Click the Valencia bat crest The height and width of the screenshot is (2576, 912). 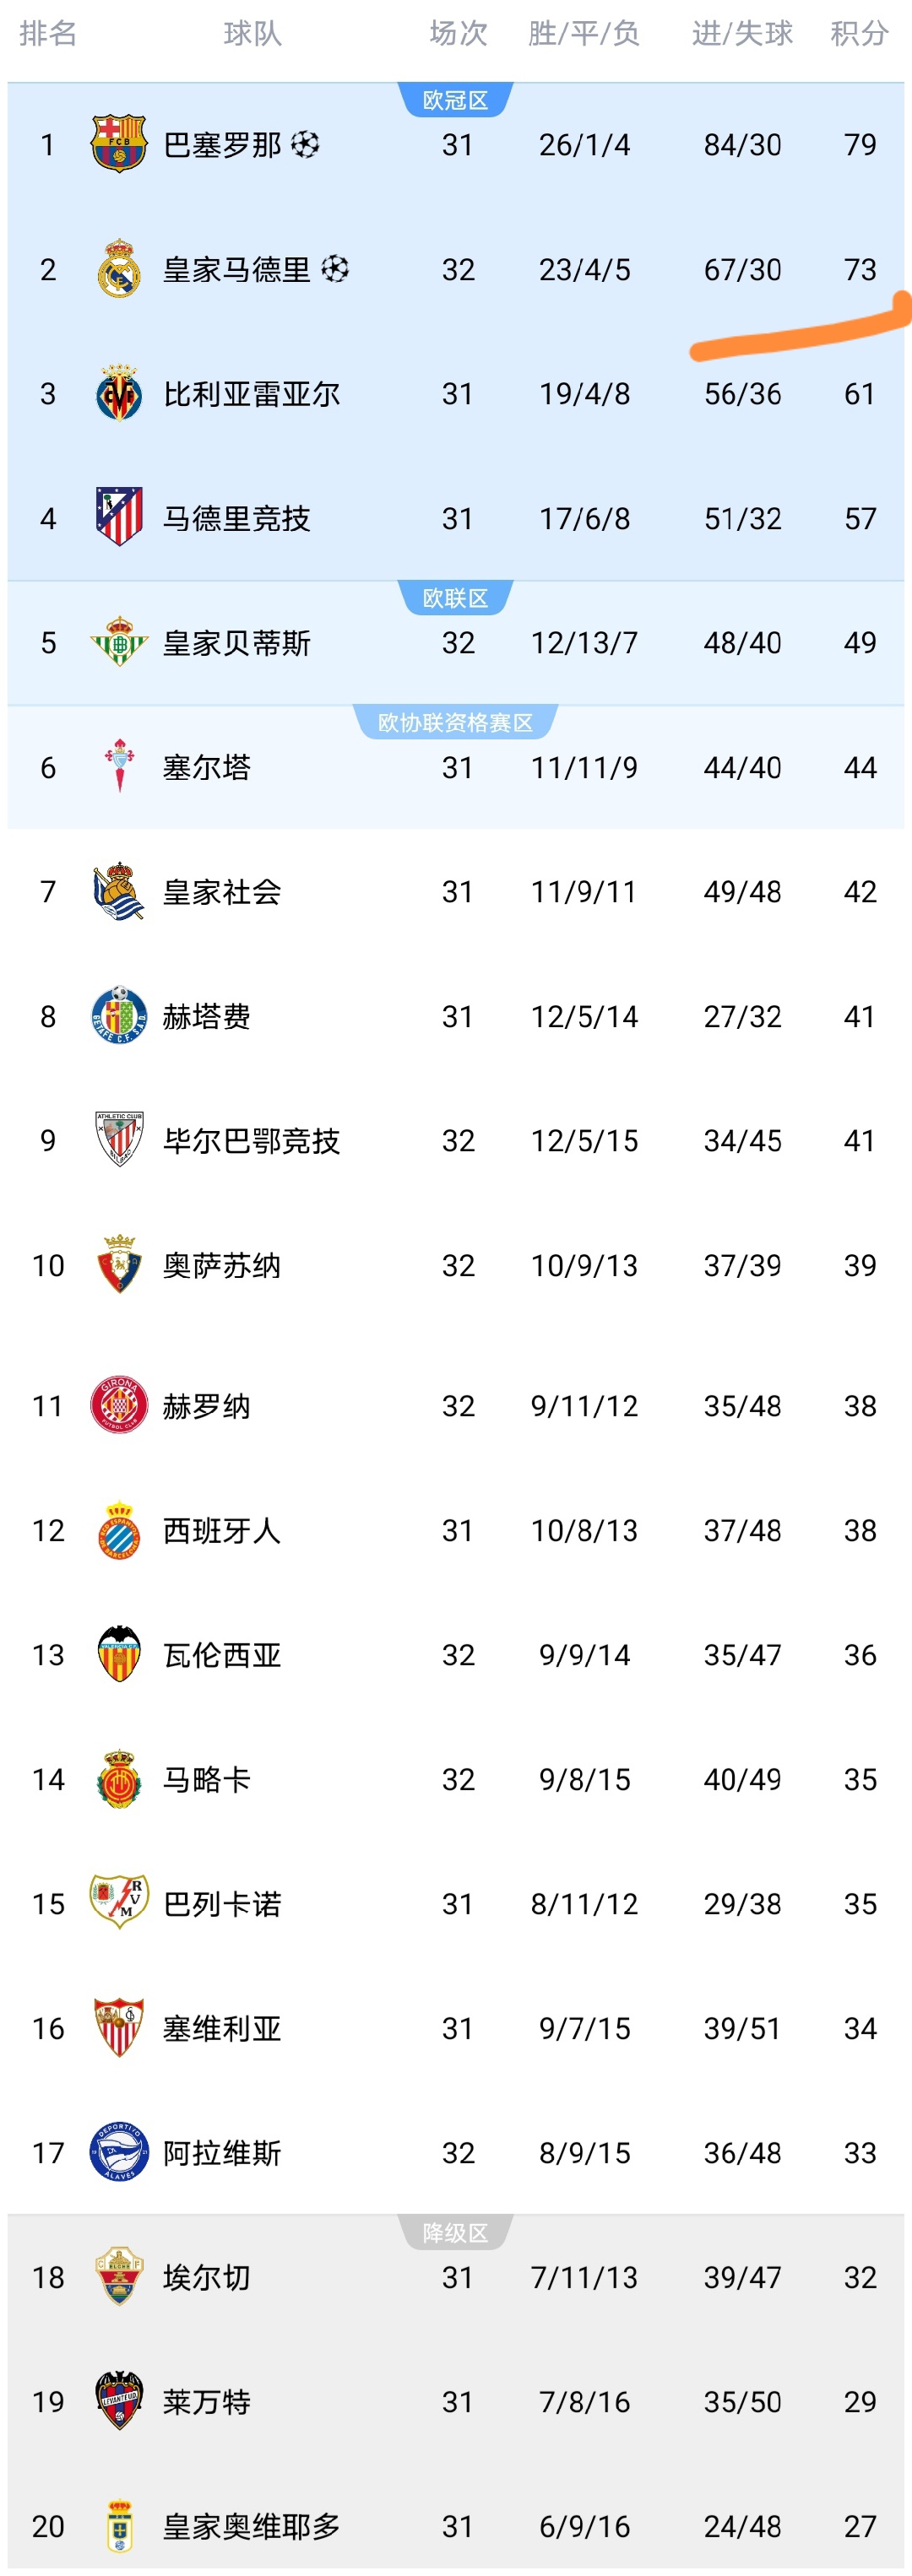tap(119, 1654)
